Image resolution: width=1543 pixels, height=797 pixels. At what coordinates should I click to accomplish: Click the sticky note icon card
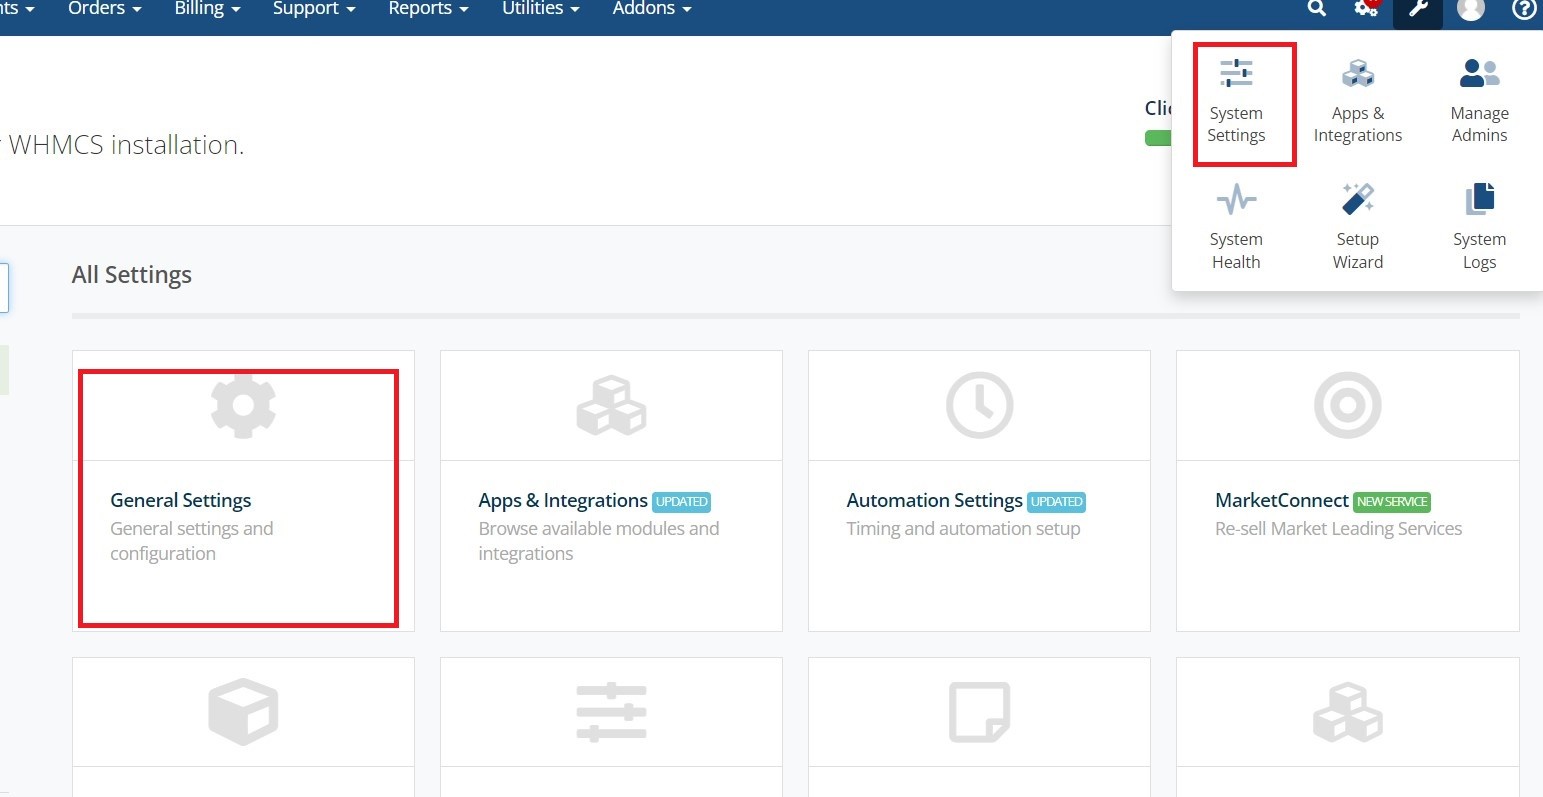point(979,712)
